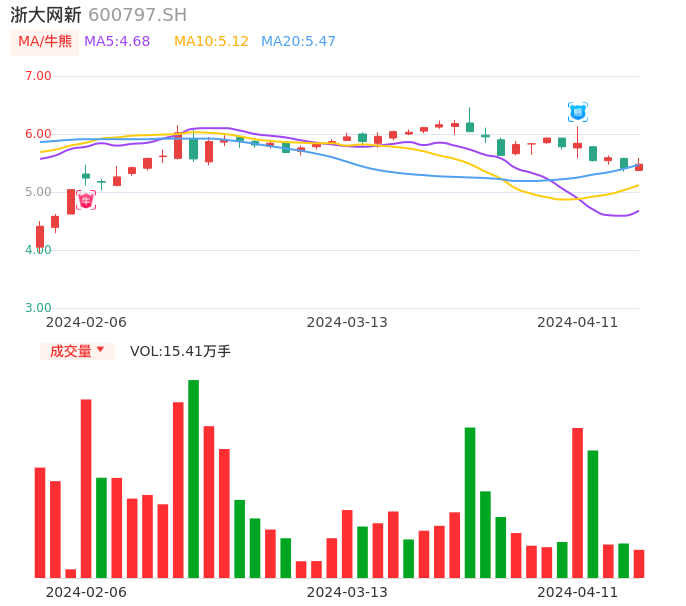Click the tallest green volume bar
The width and height of the screenshot is (686, 606).
pos(193,479)
